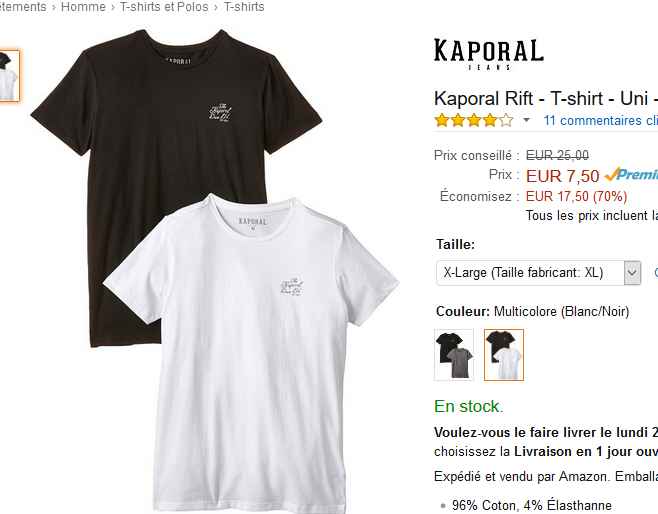The image size is (658, 514).
Task: Go to Homme breadcrumb category
Action: click(83, 7)
